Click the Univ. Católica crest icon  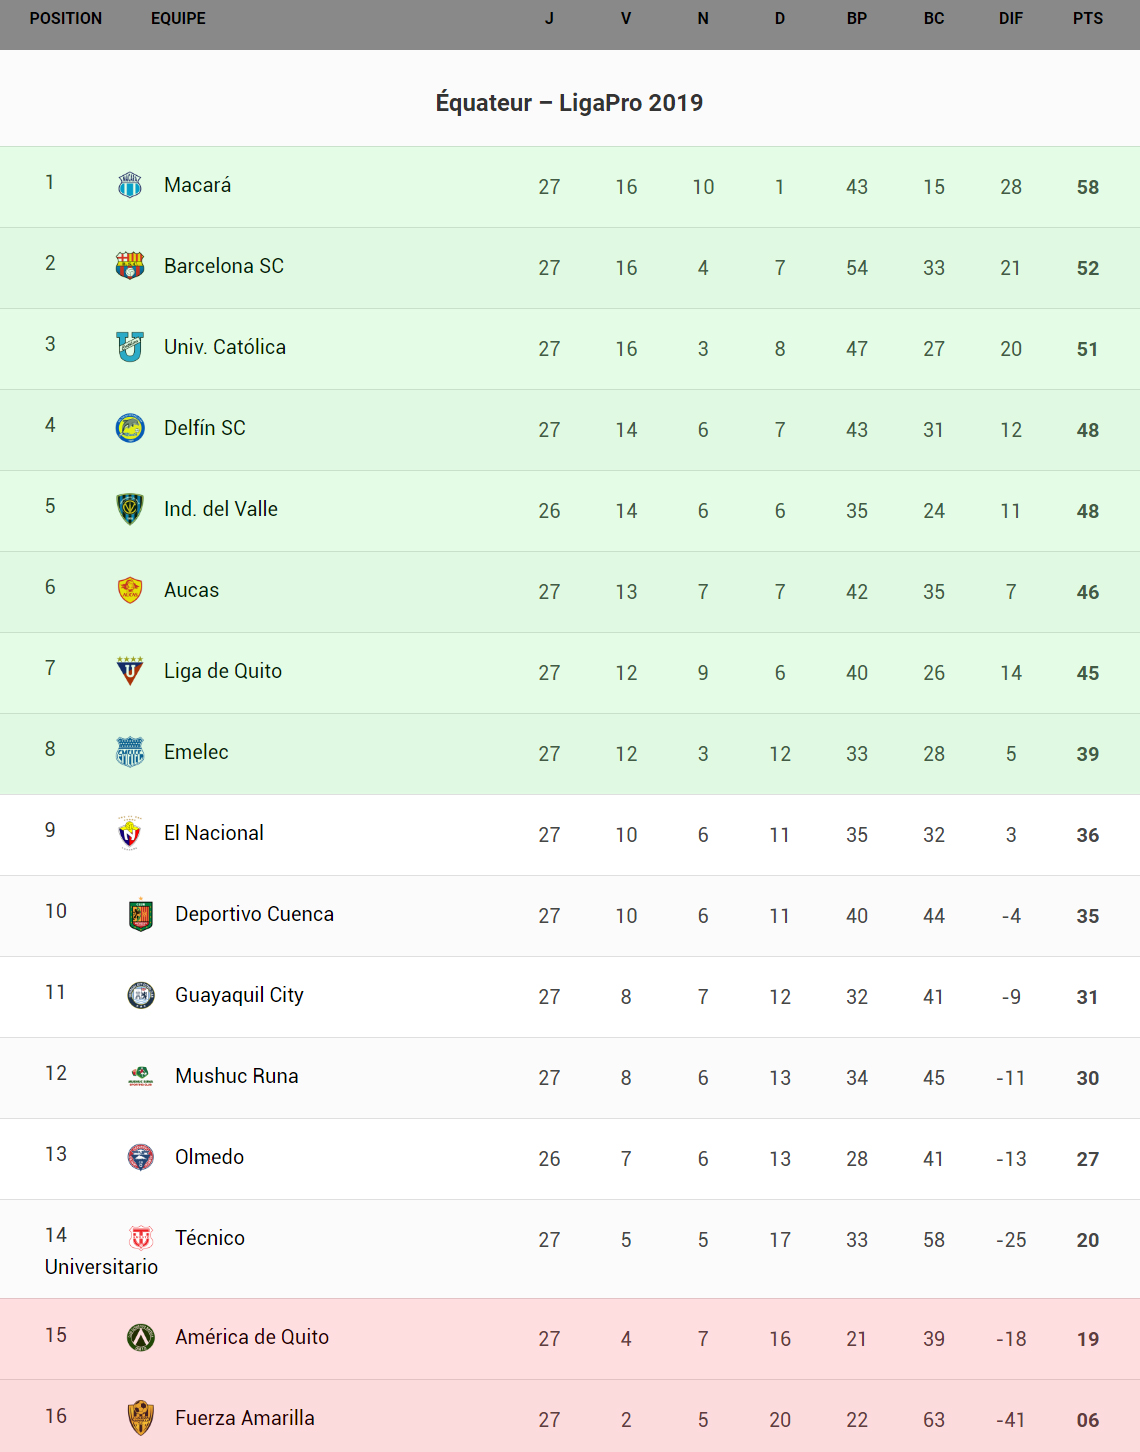pos(130,347)
